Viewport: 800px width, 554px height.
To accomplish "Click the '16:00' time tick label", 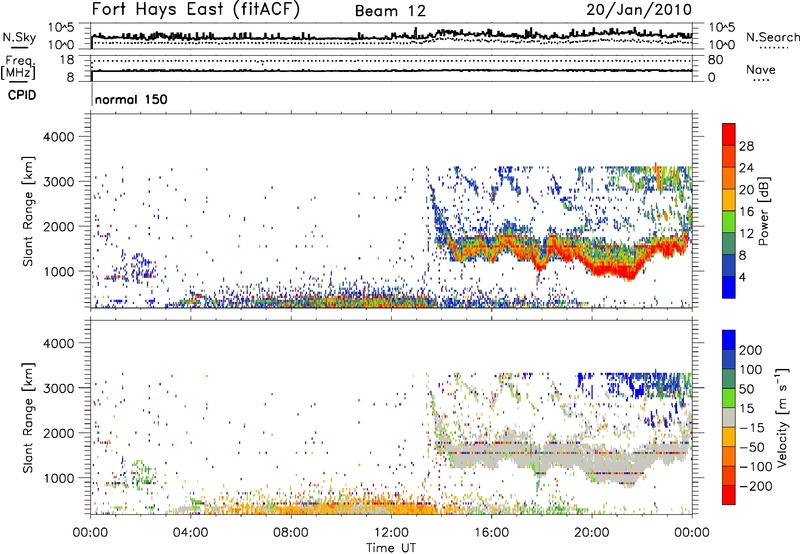I will 491,533.
